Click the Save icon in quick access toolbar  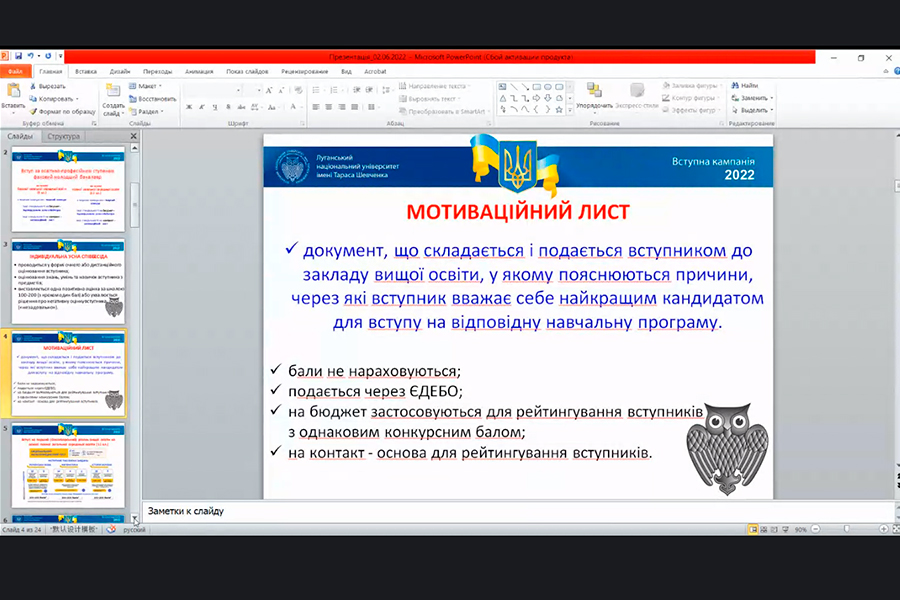[18, 57]
